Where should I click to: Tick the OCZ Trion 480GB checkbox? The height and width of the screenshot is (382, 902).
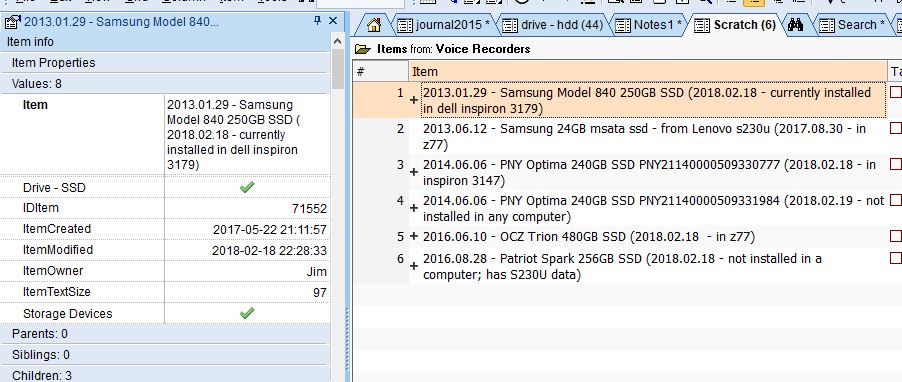tap(896, 236)
